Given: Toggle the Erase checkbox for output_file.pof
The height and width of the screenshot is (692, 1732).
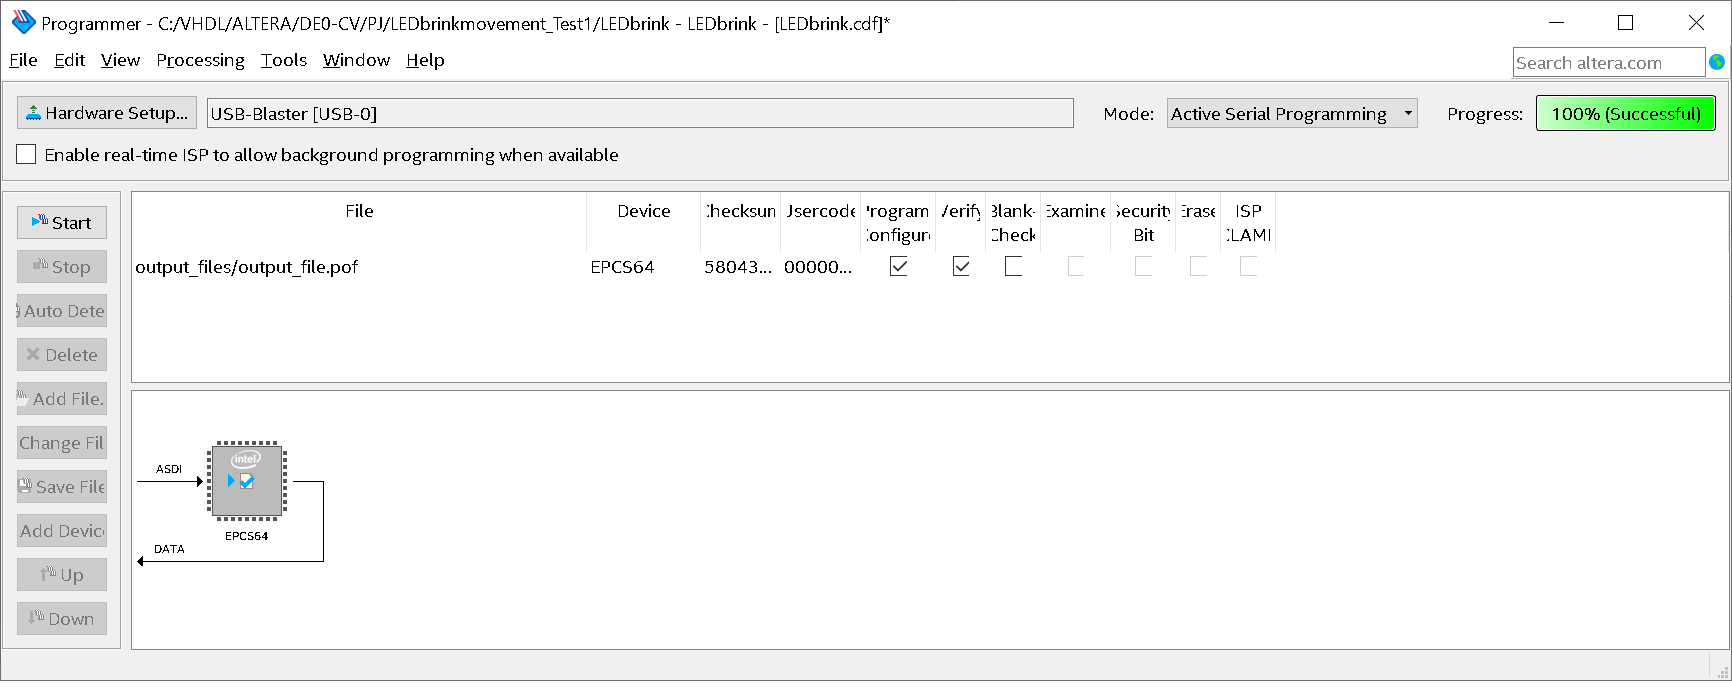Looking at the screenshot, I should coord(1198,266).
